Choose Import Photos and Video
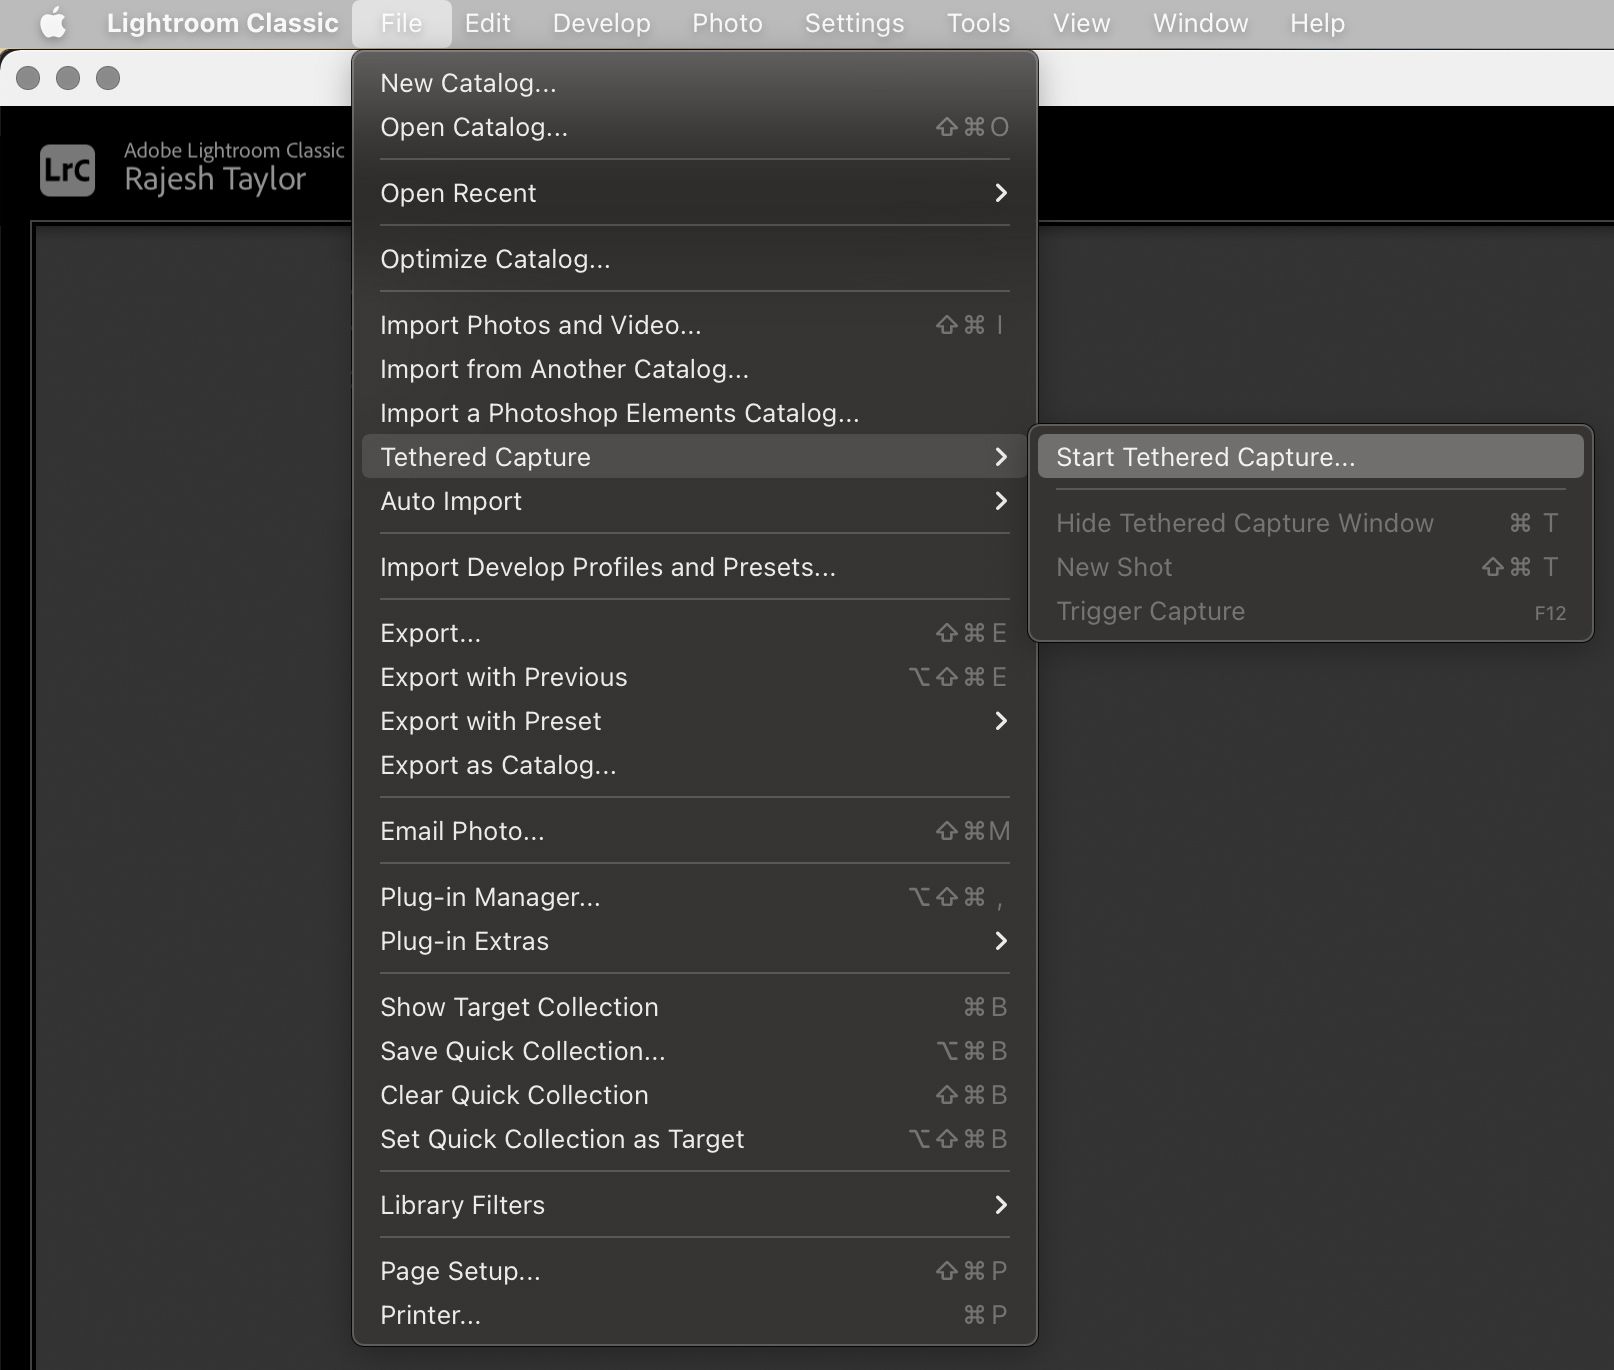1614x1370 pixels. click(x=540, y=324)
